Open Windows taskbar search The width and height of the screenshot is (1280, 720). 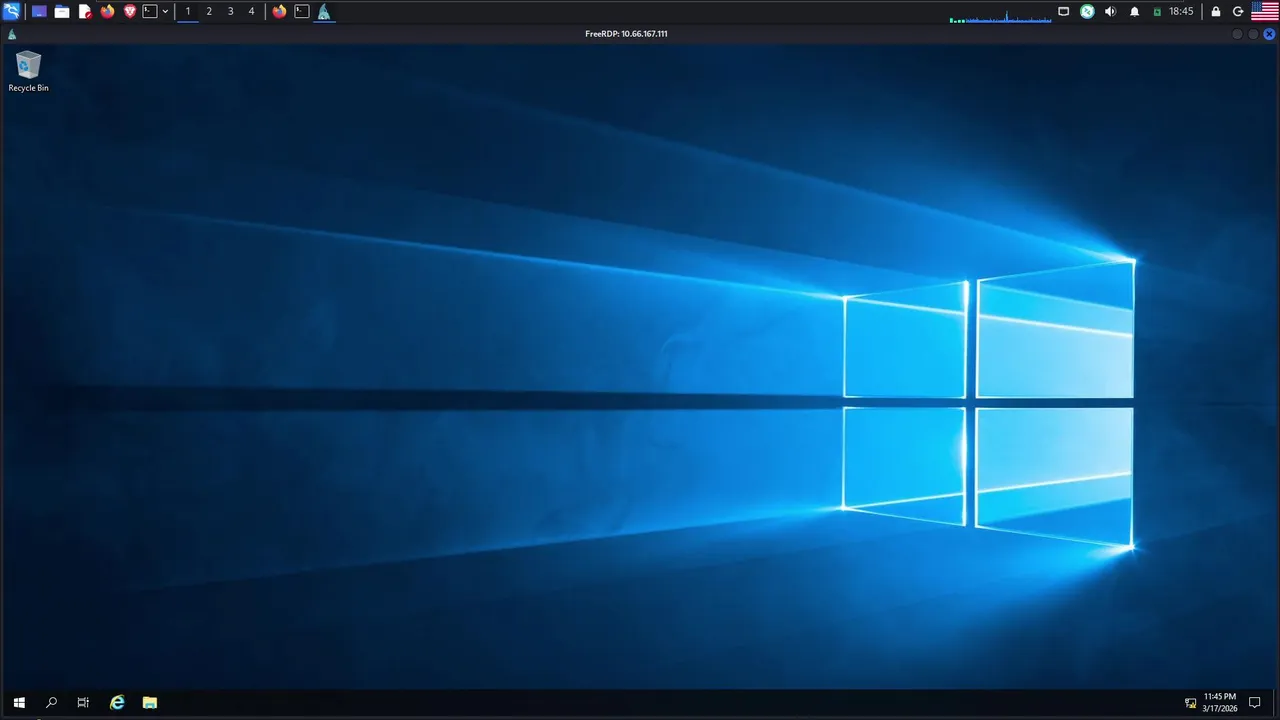coord(52,703)
